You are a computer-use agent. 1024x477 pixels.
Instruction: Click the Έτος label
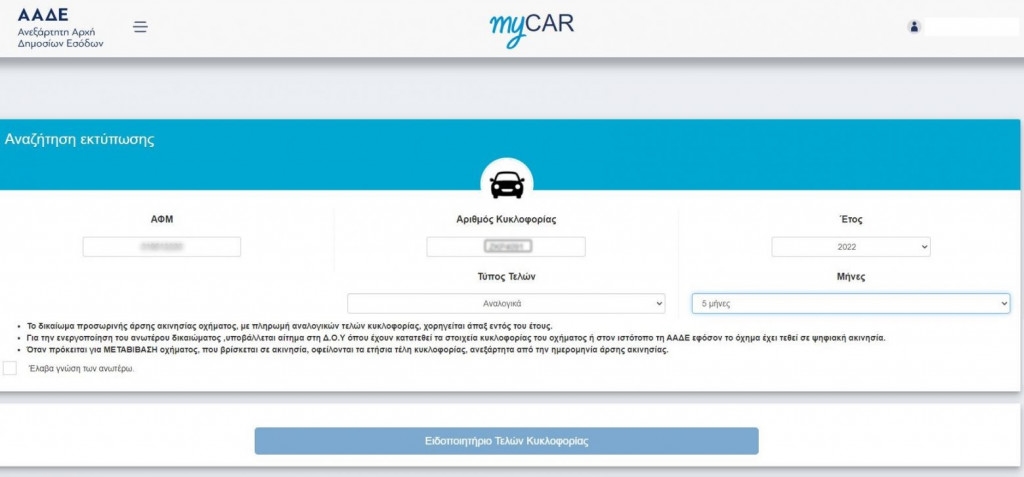coord(850,219)
